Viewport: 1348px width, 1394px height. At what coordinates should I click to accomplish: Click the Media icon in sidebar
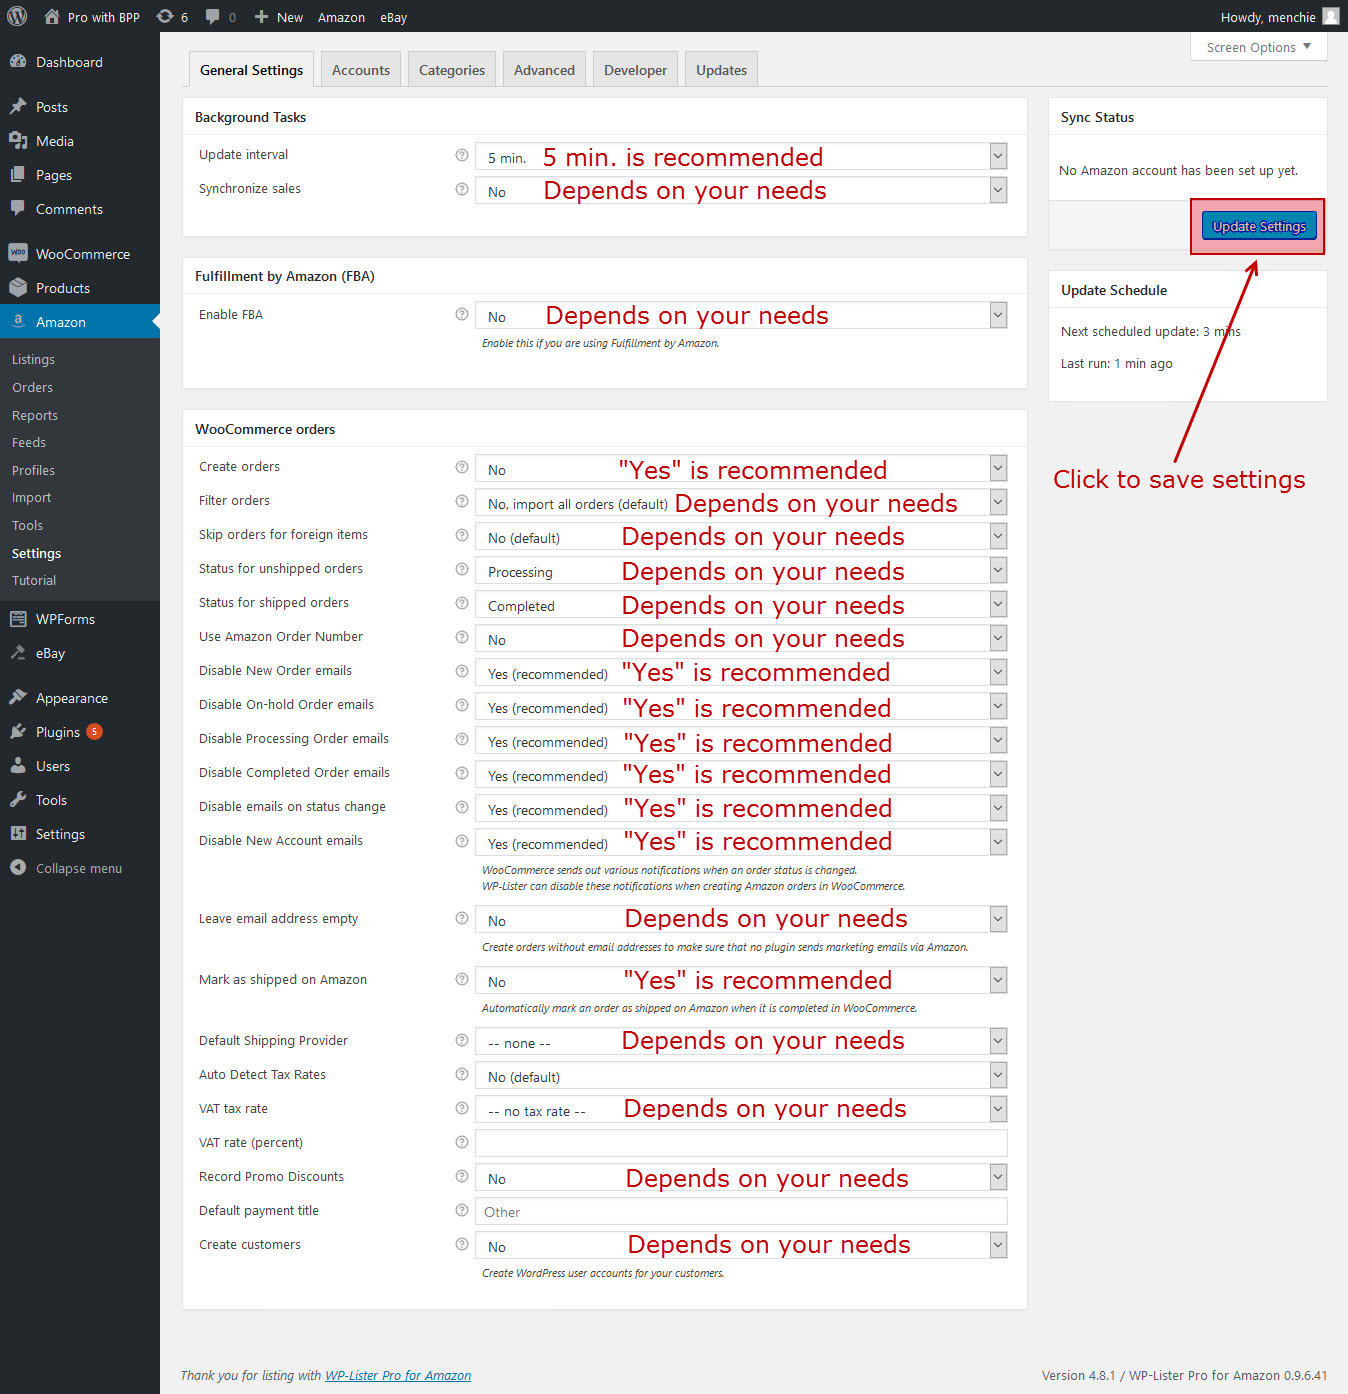18,140
